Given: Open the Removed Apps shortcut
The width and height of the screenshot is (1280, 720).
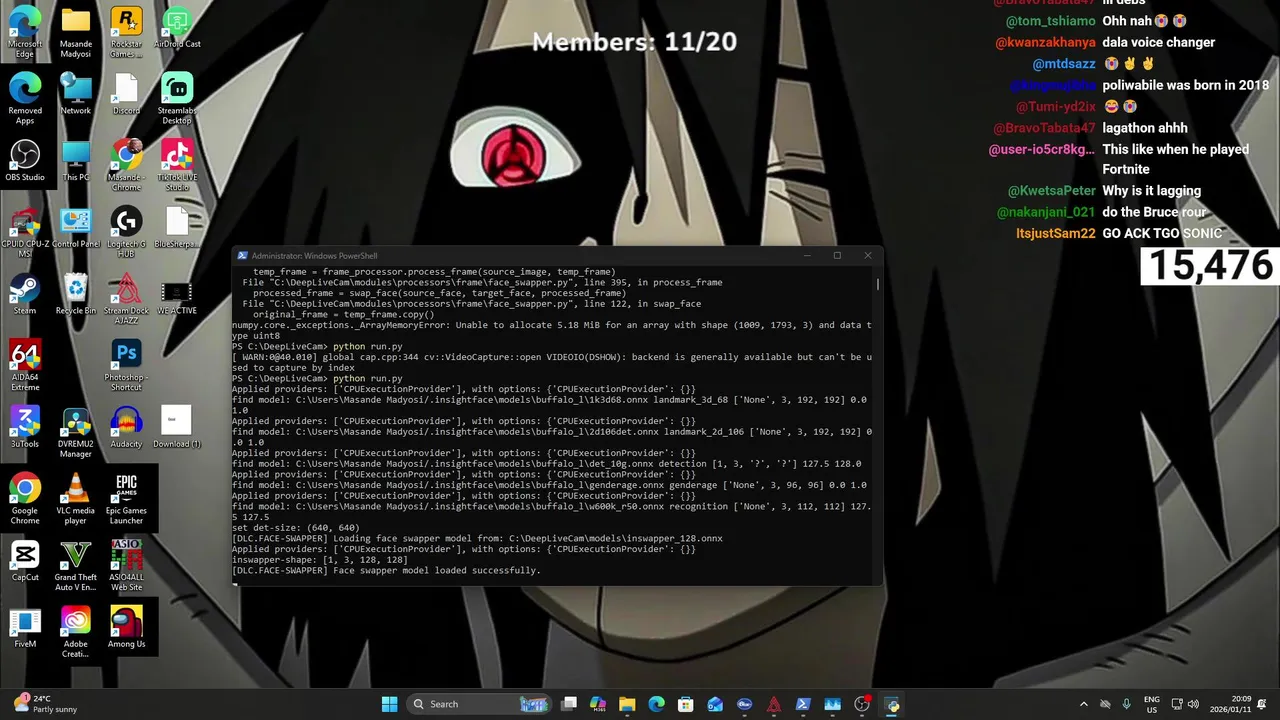Looking at the screenshot, I should click(25, 98).
